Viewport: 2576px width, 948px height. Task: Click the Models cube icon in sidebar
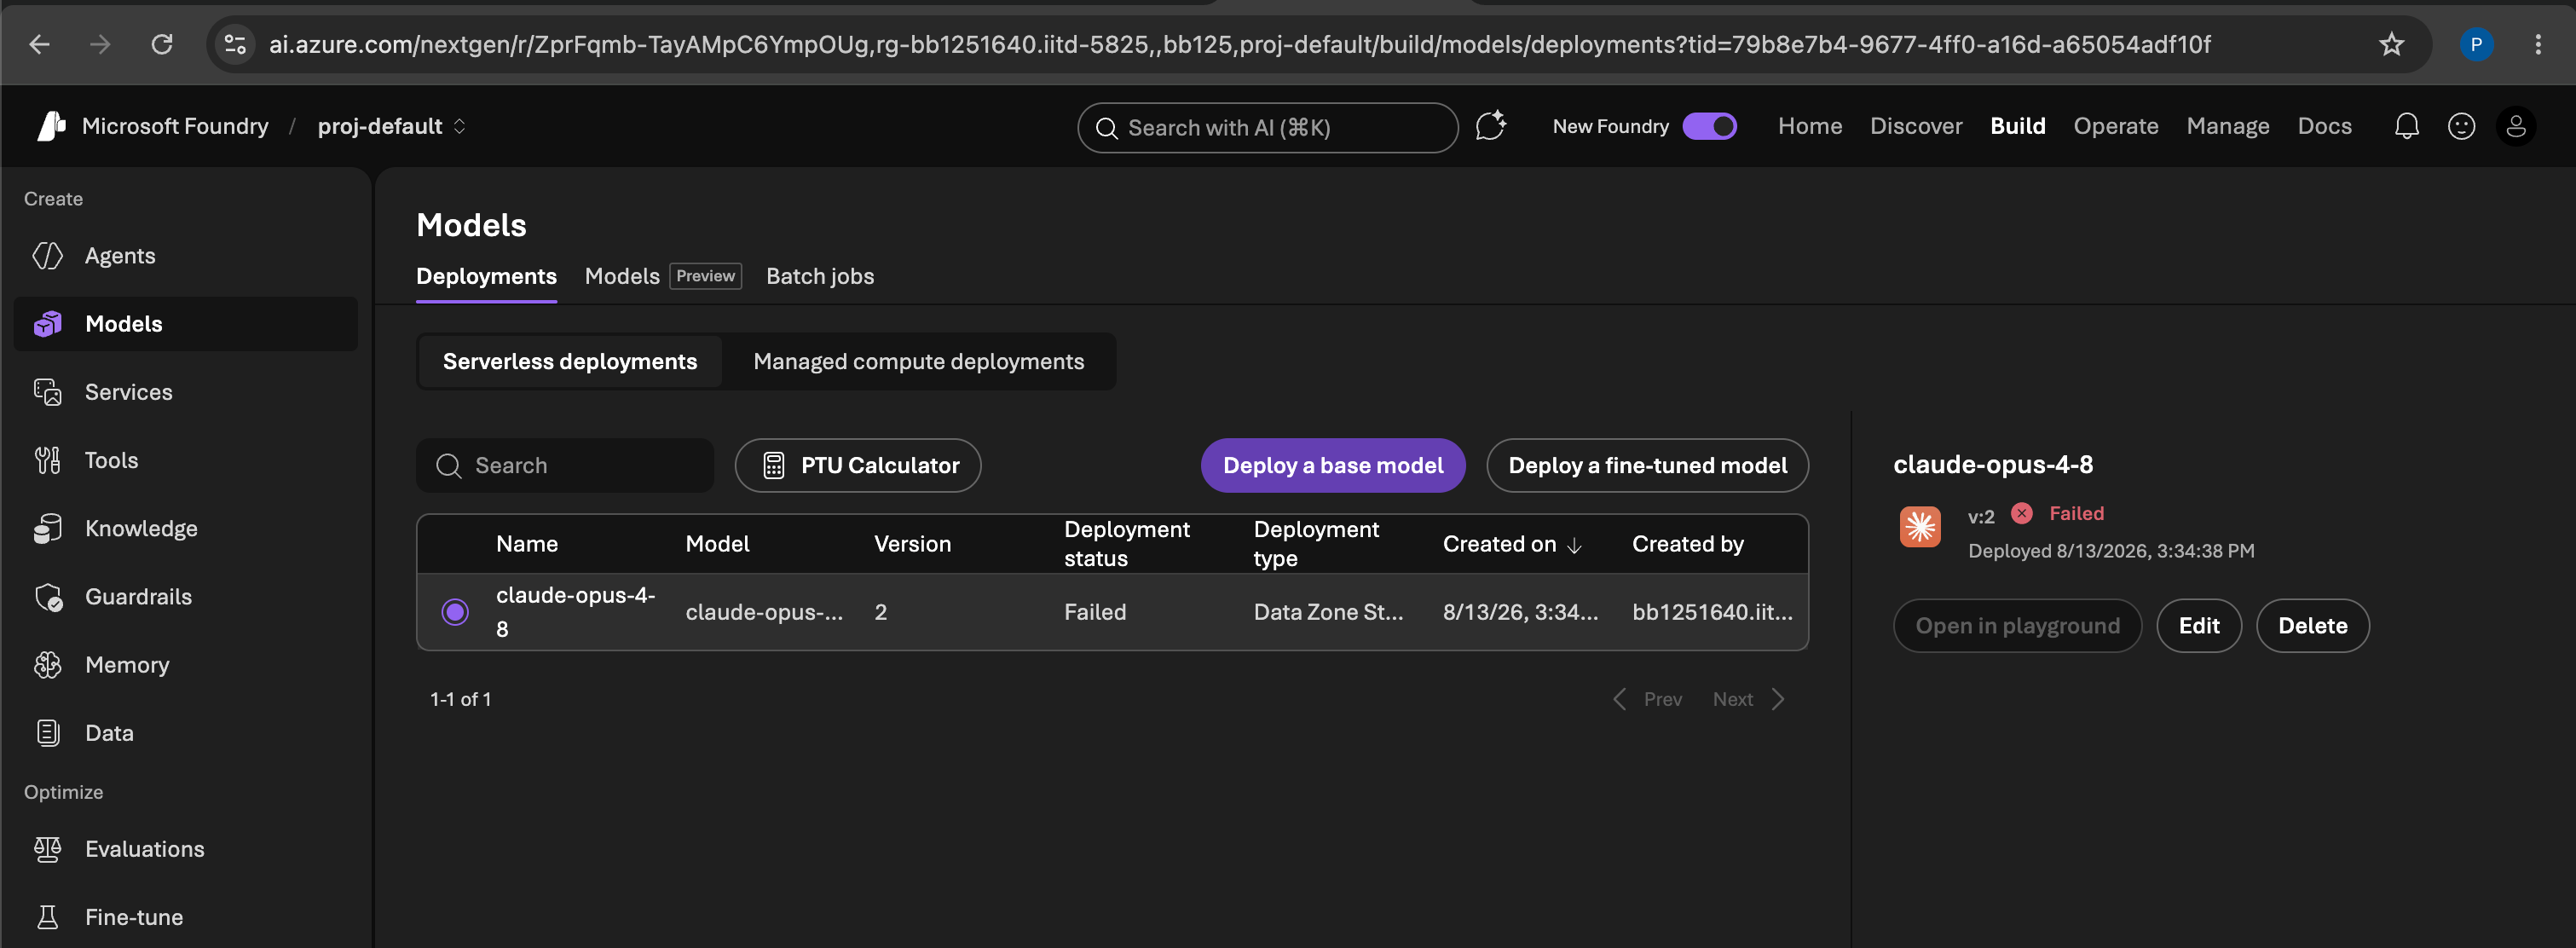[47, 324]
